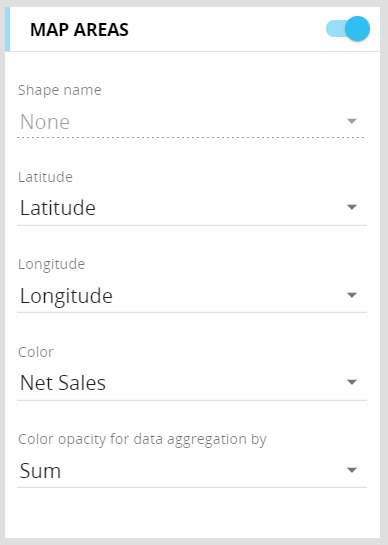Open the Shape name dropdown showing None

192,122
